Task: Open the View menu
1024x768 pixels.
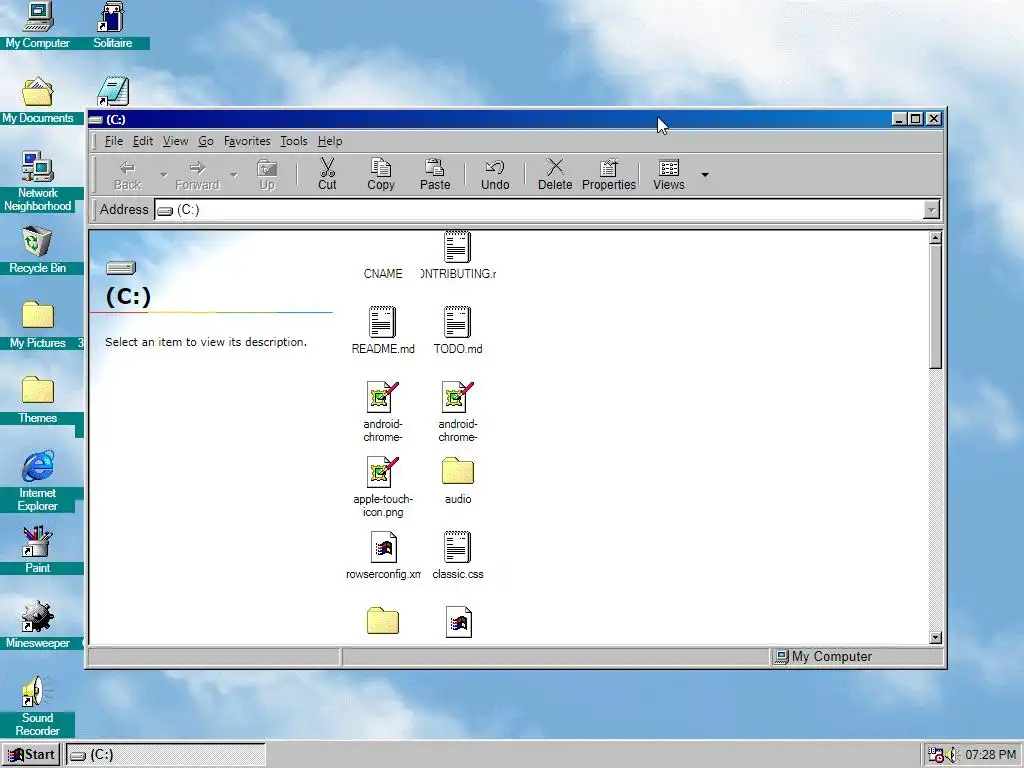Action: point(175,141)
